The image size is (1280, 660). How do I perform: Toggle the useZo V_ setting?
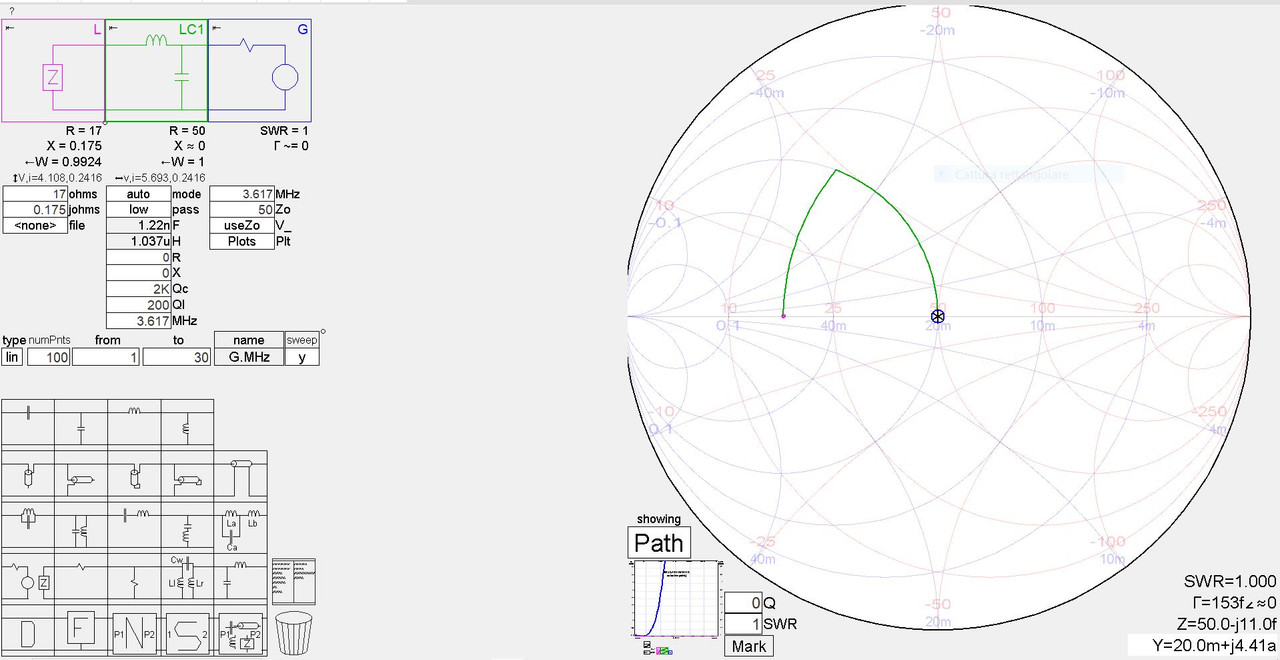click(242, 225)
